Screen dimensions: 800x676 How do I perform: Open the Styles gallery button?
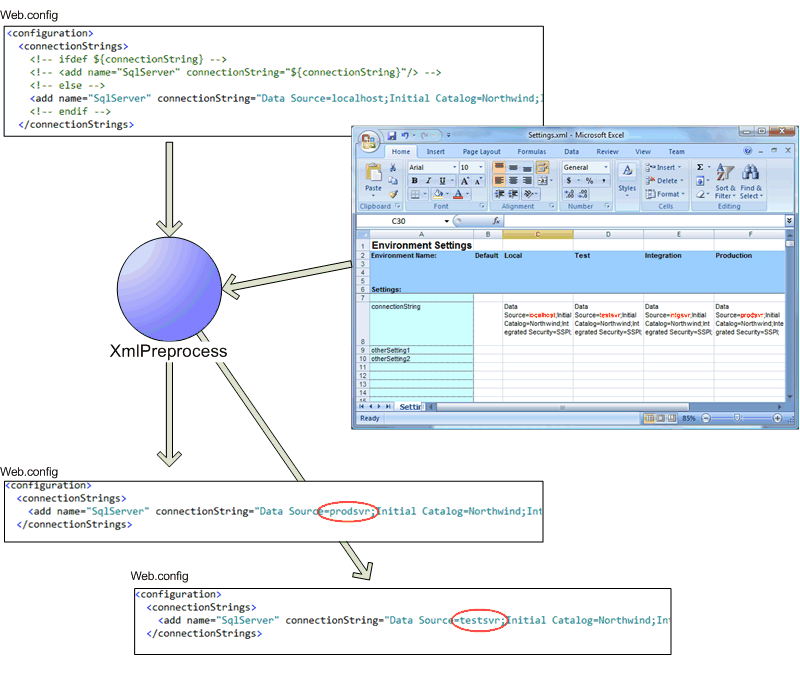[627, 178]
